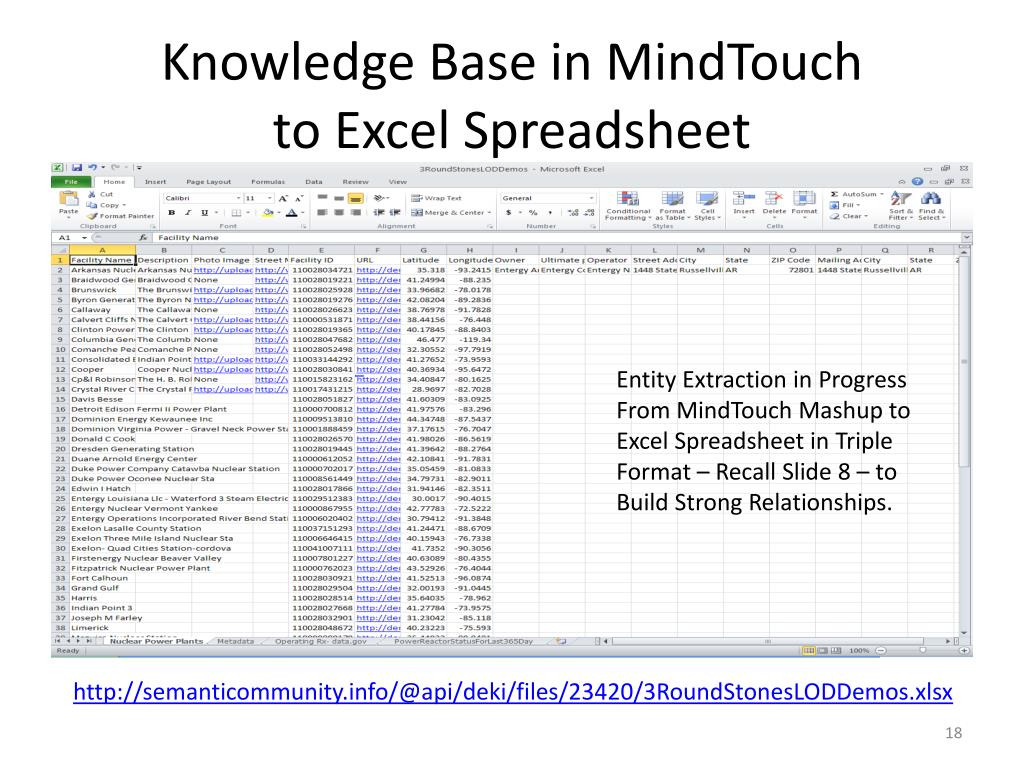Screen dimensions: 1024x768
Task: Click the Accounting dollar format icon
Action: tap(509, 212)
